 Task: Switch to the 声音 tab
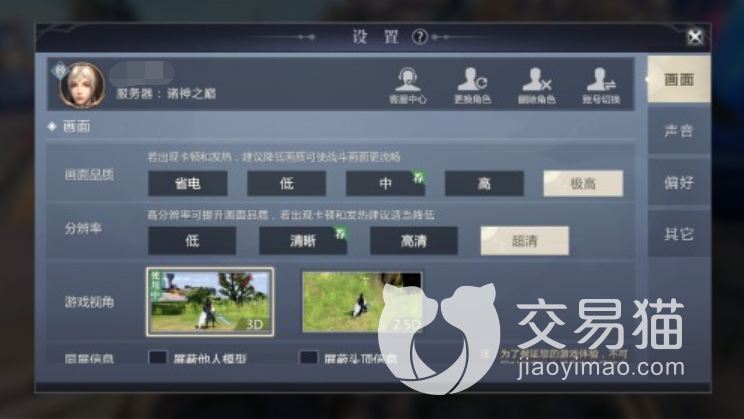tap(679, 130)
